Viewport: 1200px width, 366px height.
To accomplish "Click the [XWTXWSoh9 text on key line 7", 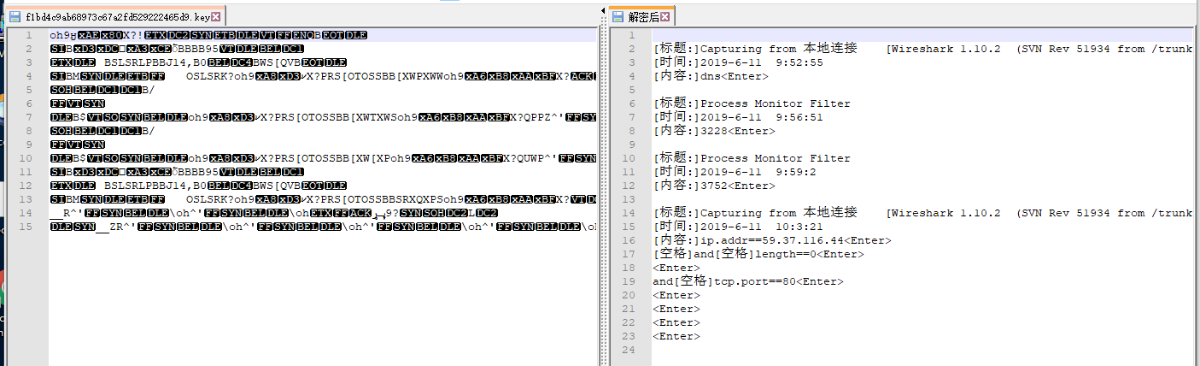I will tap(385, 117).
